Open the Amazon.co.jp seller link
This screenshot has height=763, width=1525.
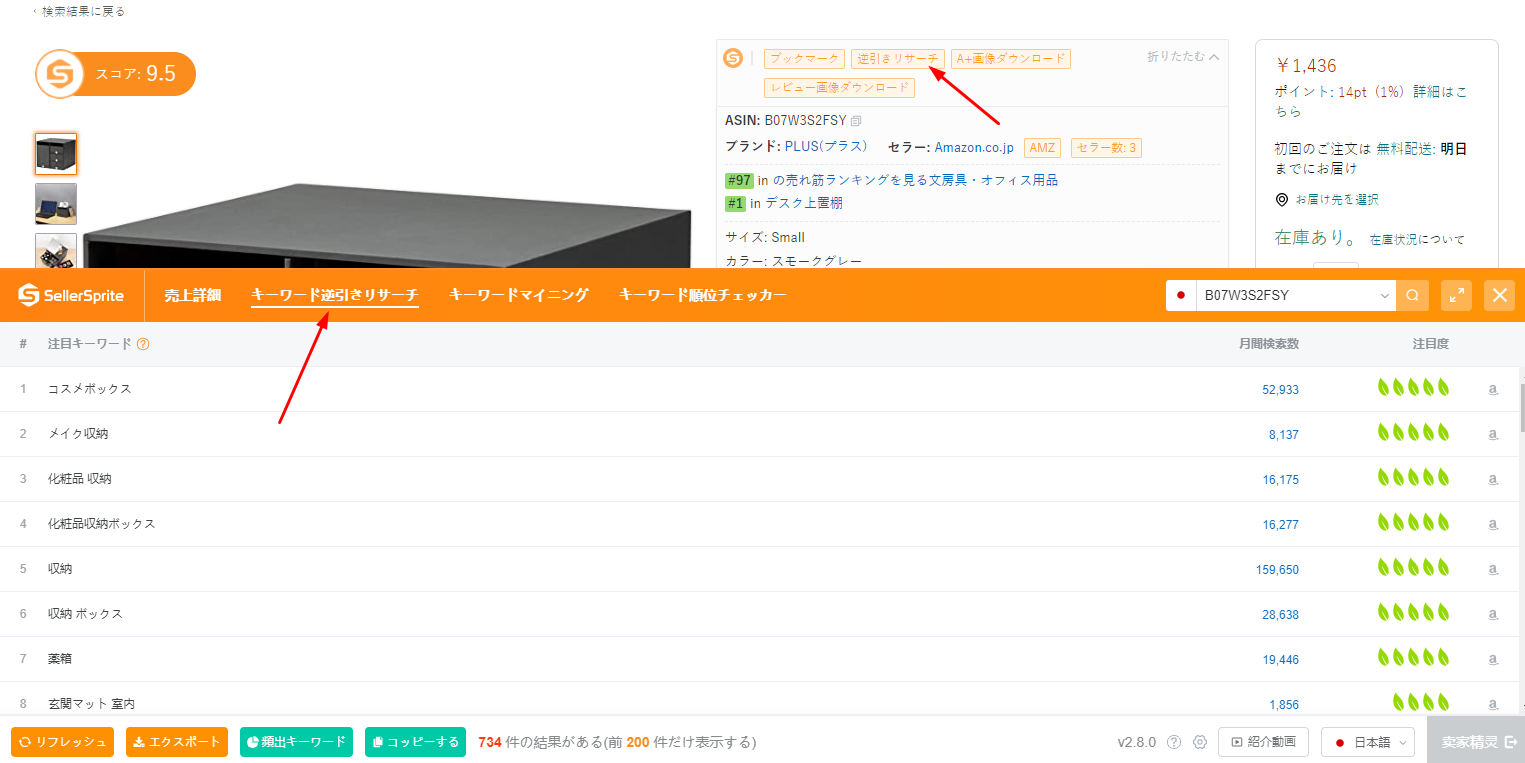[x=974, y=148]
